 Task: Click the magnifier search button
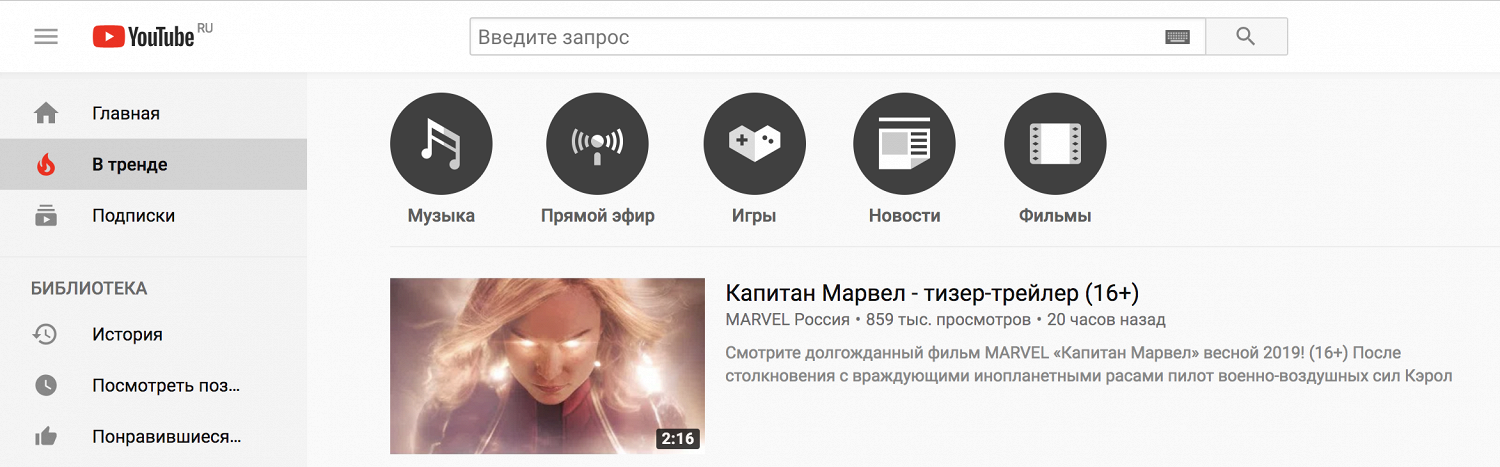[1246, 37]
